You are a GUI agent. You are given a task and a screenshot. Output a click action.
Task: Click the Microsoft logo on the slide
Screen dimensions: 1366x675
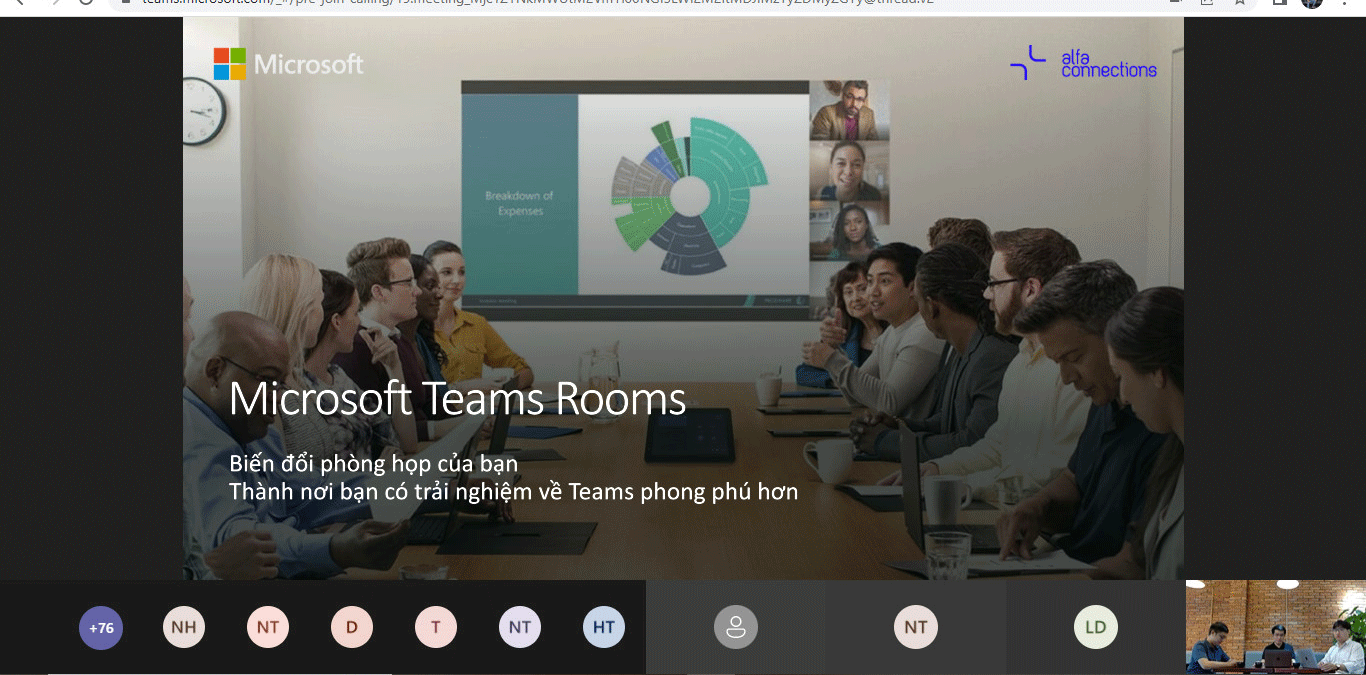289,64
